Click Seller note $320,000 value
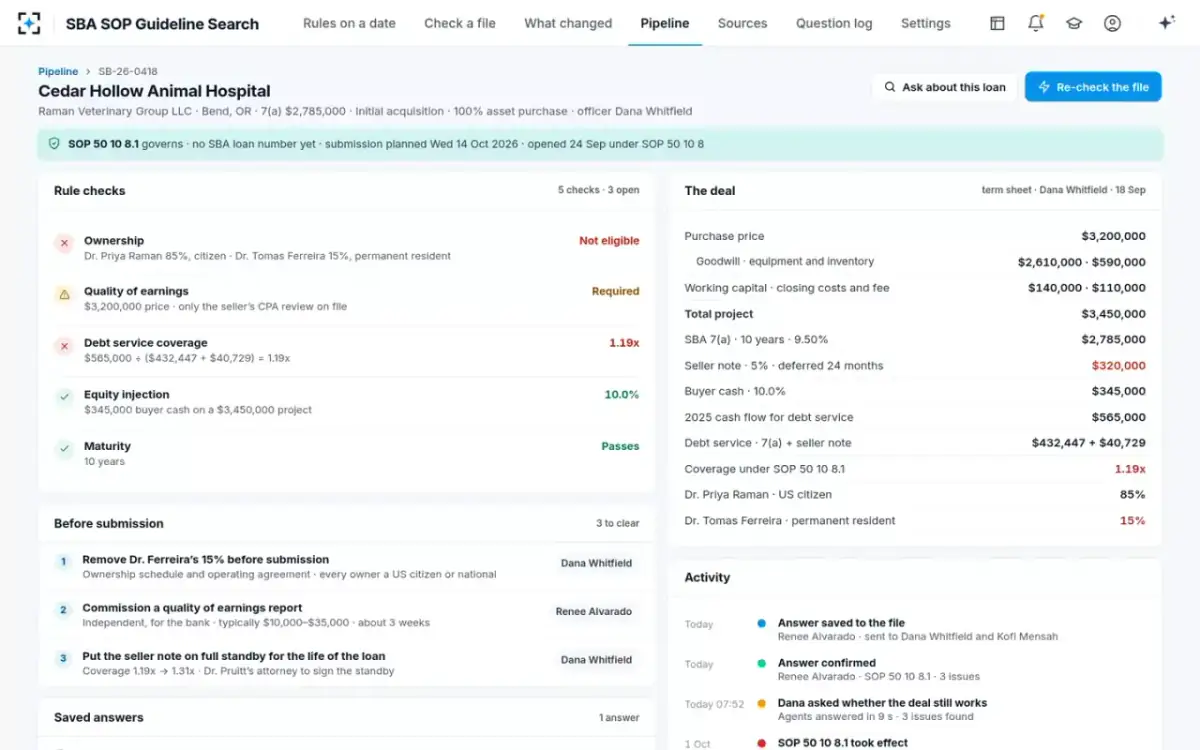This screenshot has width=1200, height=750. point(1119,366)
